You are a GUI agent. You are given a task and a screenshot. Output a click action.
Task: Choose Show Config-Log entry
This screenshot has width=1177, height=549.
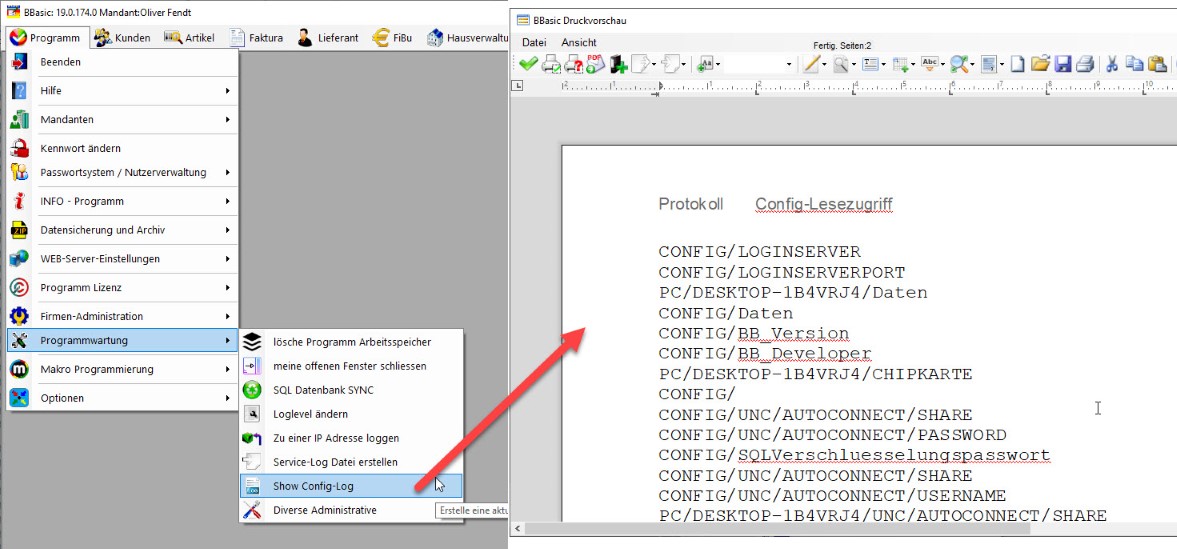tap(351, 487)
